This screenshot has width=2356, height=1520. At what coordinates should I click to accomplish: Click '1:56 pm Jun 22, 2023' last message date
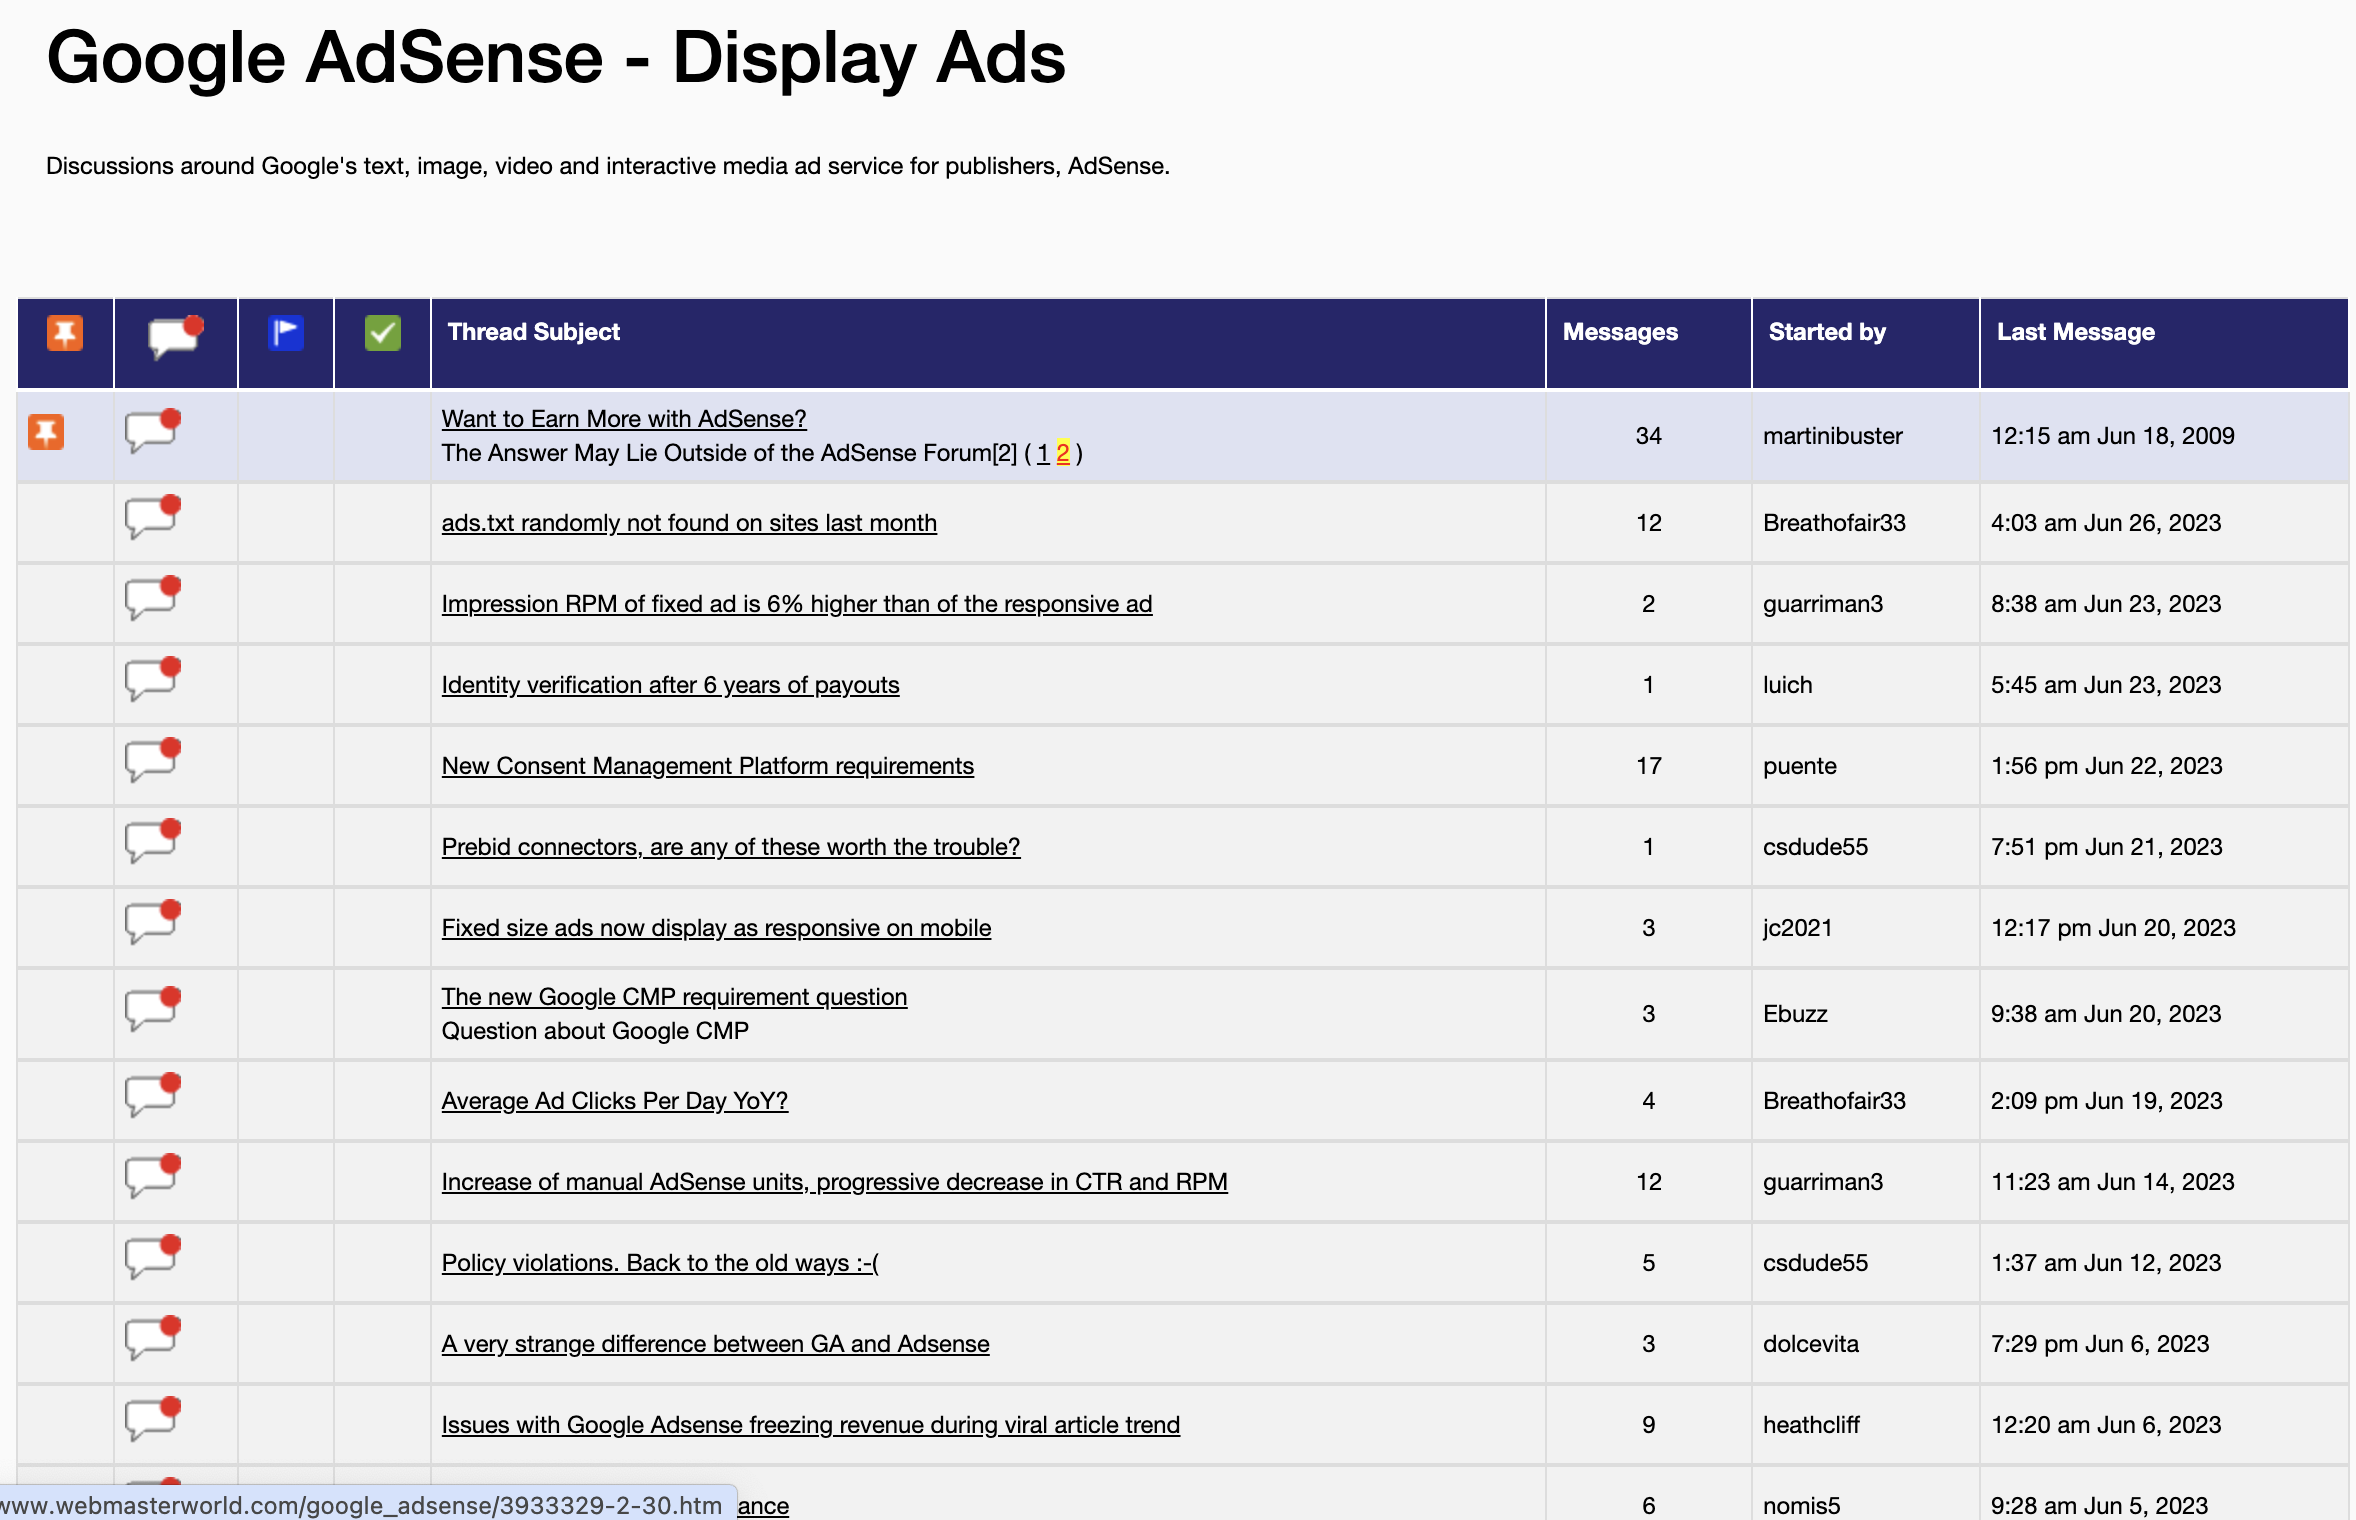(2106, 766)
